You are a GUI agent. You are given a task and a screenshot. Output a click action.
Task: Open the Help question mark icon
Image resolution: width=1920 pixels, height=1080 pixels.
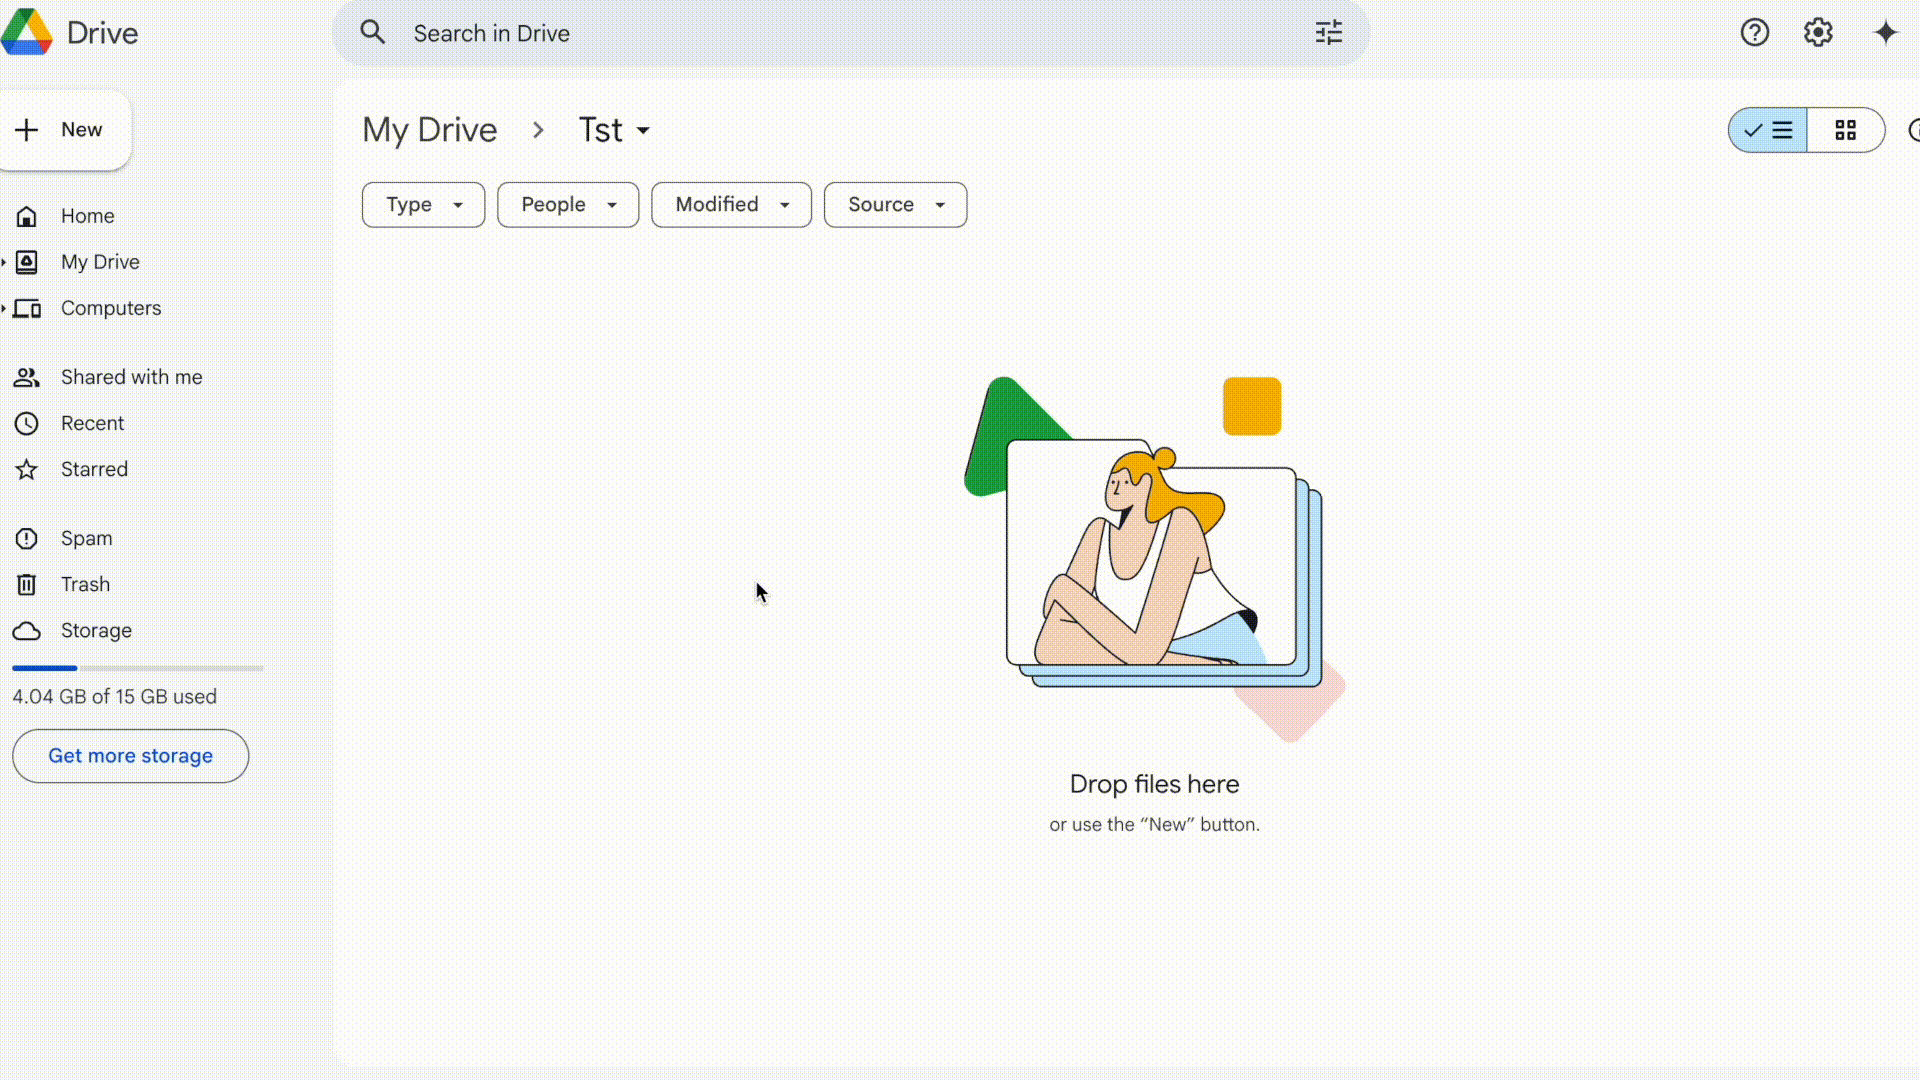tap(1755, 32)
